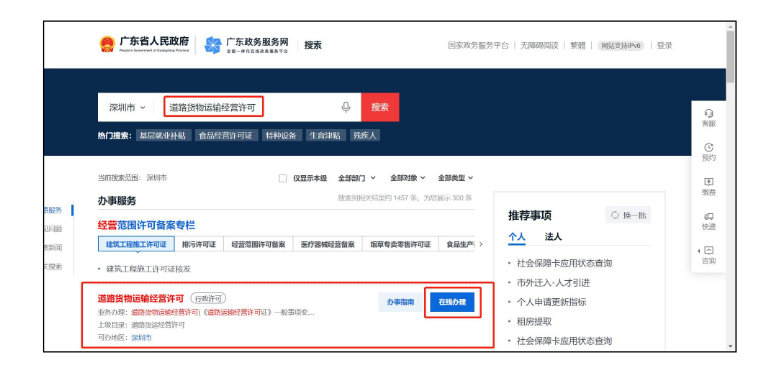Image resolution: width=764 pixels, height=381 pixels.
Task: Open 租房提取 recommended item
Action: [x=534, y=322]
